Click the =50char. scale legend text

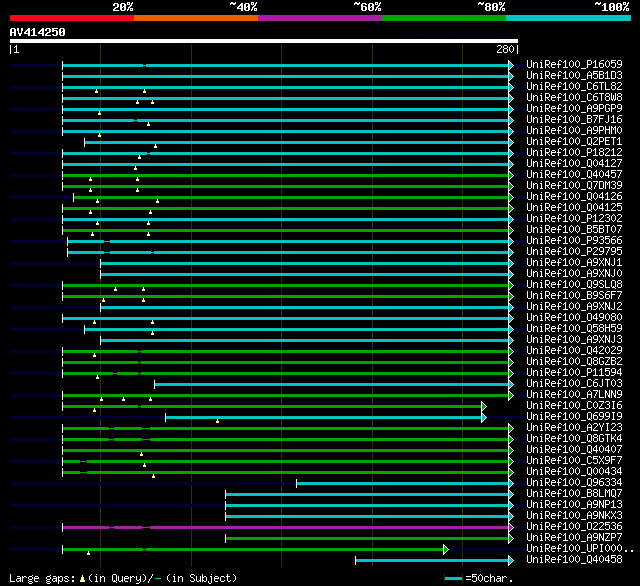489,579
